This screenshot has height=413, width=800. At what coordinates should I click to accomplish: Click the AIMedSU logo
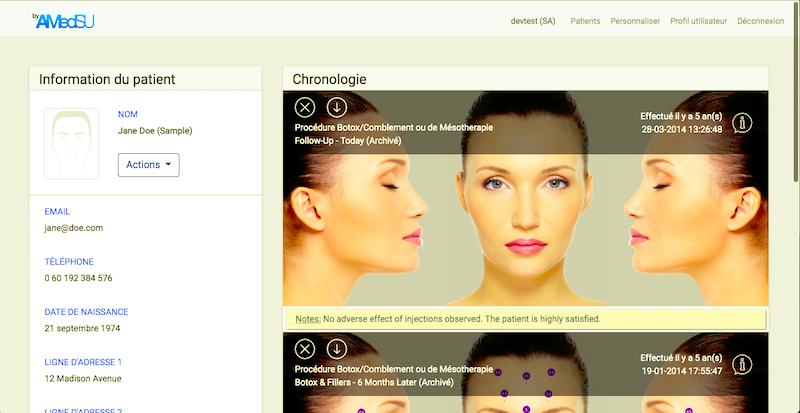(x=63, y=21)
